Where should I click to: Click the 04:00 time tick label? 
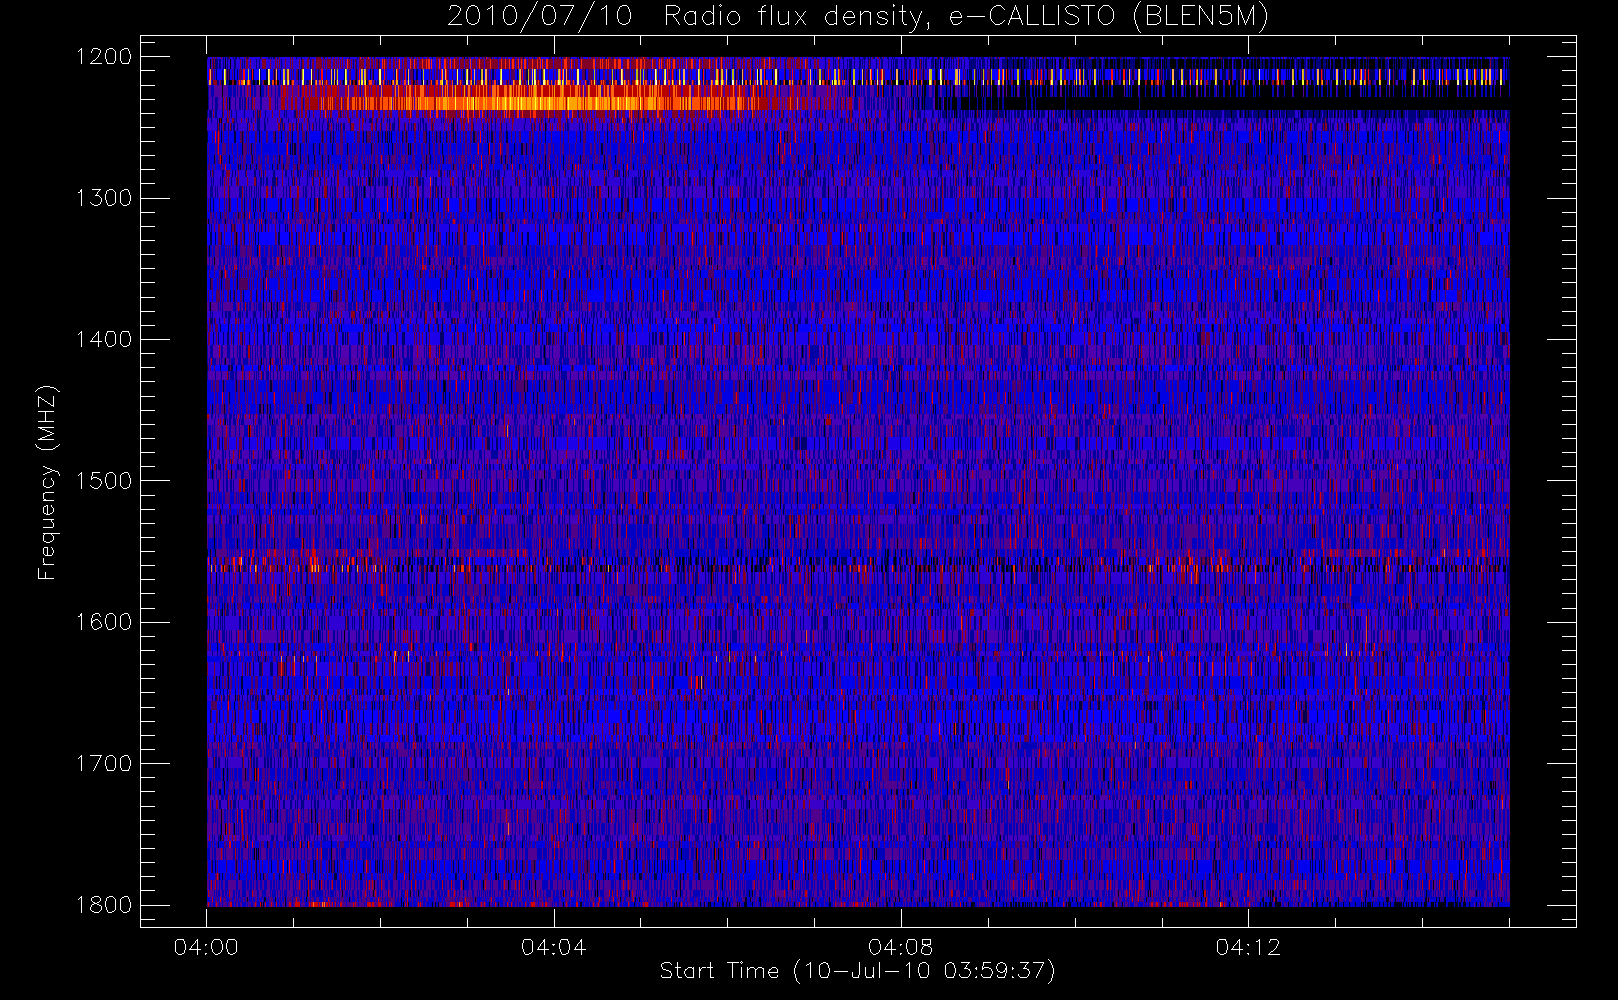click(x=206, y=947)
